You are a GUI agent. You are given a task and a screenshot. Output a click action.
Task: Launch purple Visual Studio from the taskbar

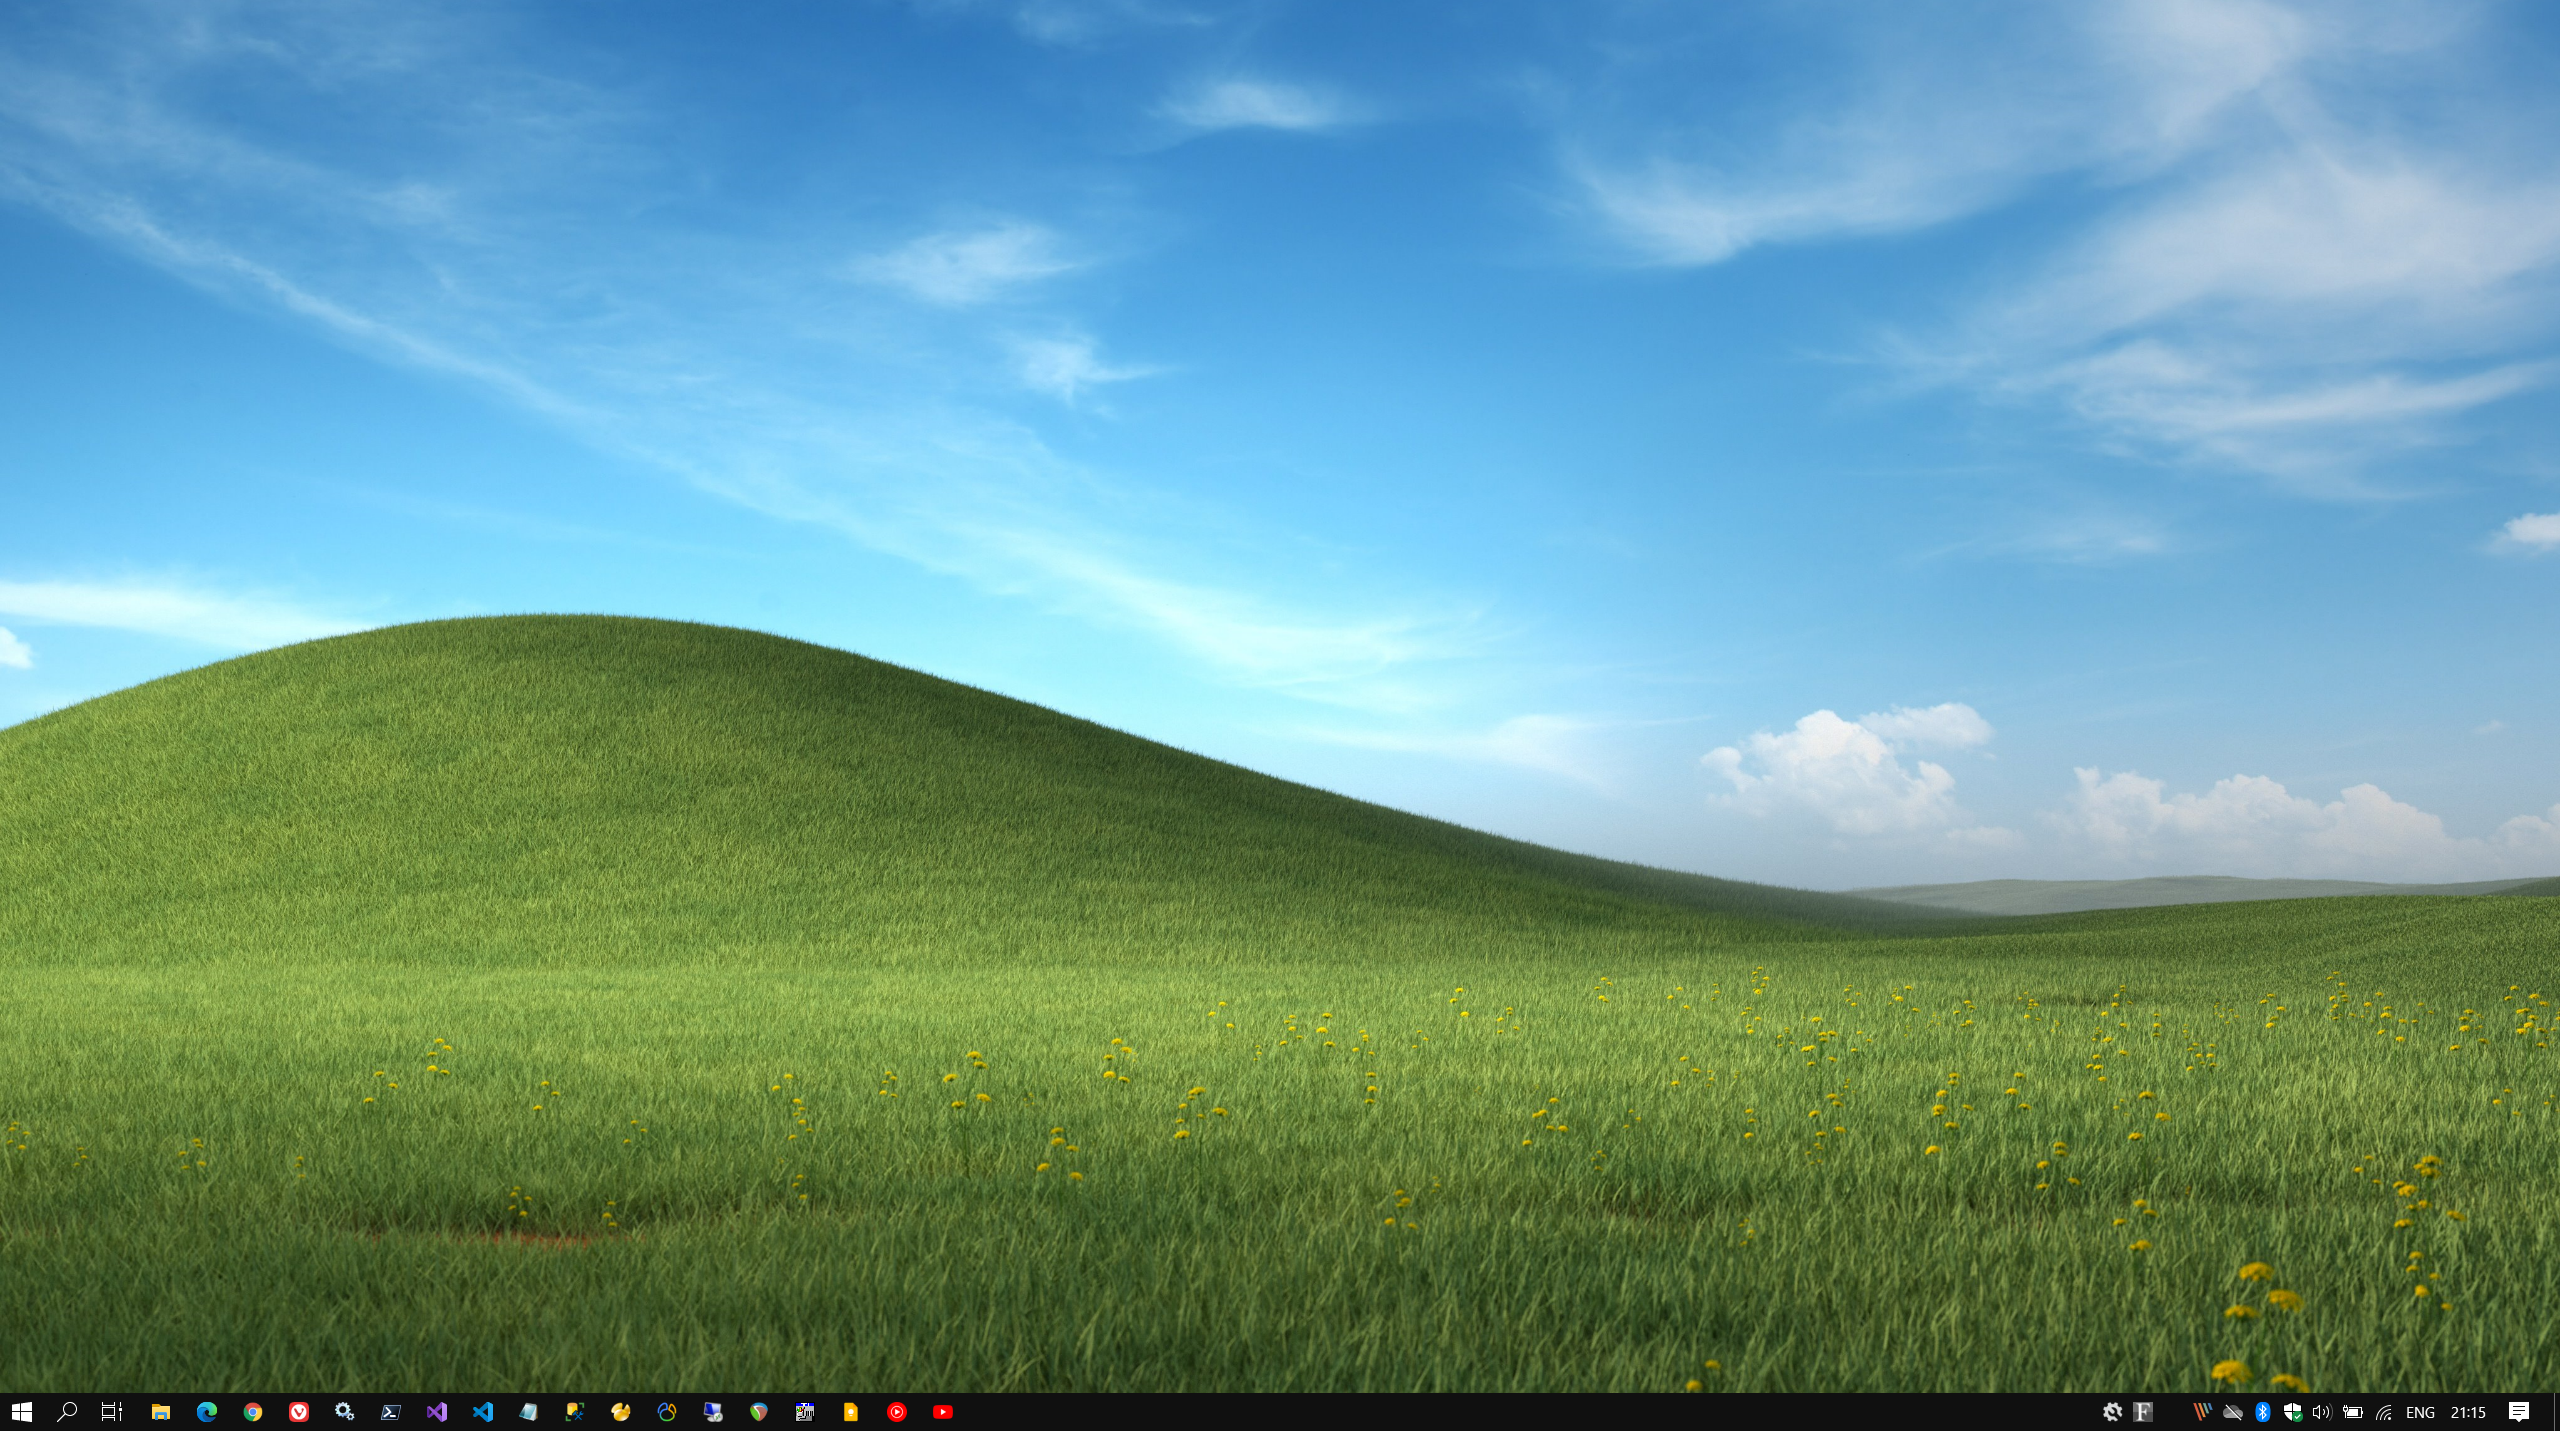436,1412
